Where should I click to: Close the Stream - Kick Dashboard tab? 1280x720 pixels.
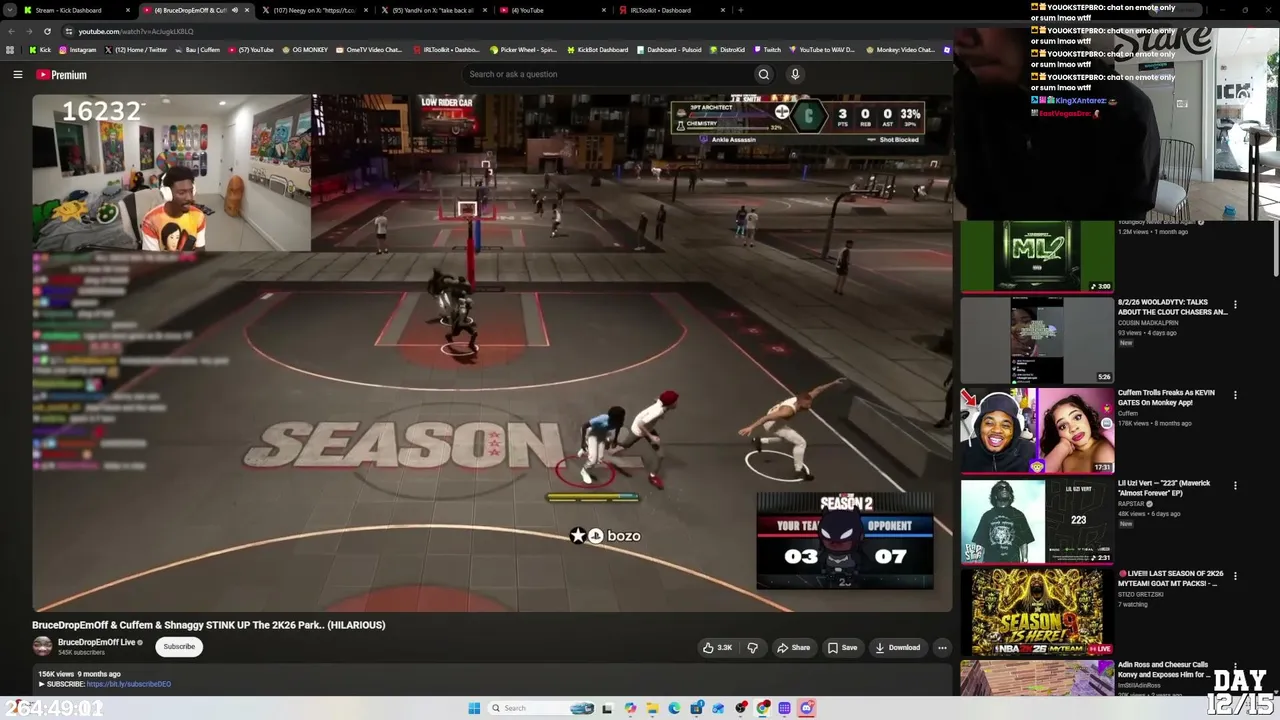[128, 10]
